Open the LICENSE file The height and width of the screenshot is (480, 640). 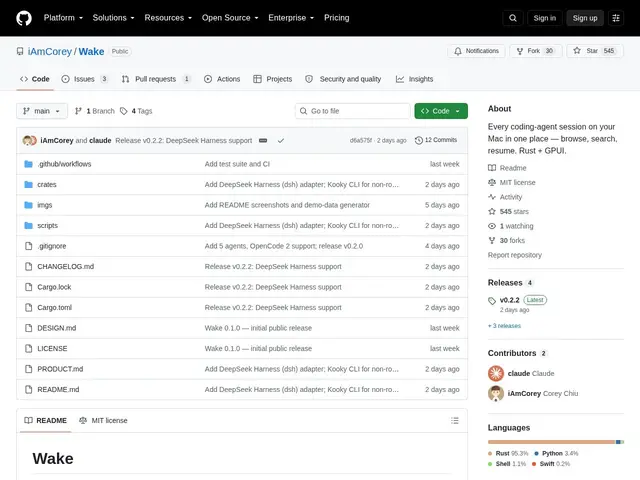tap(52, 348)
